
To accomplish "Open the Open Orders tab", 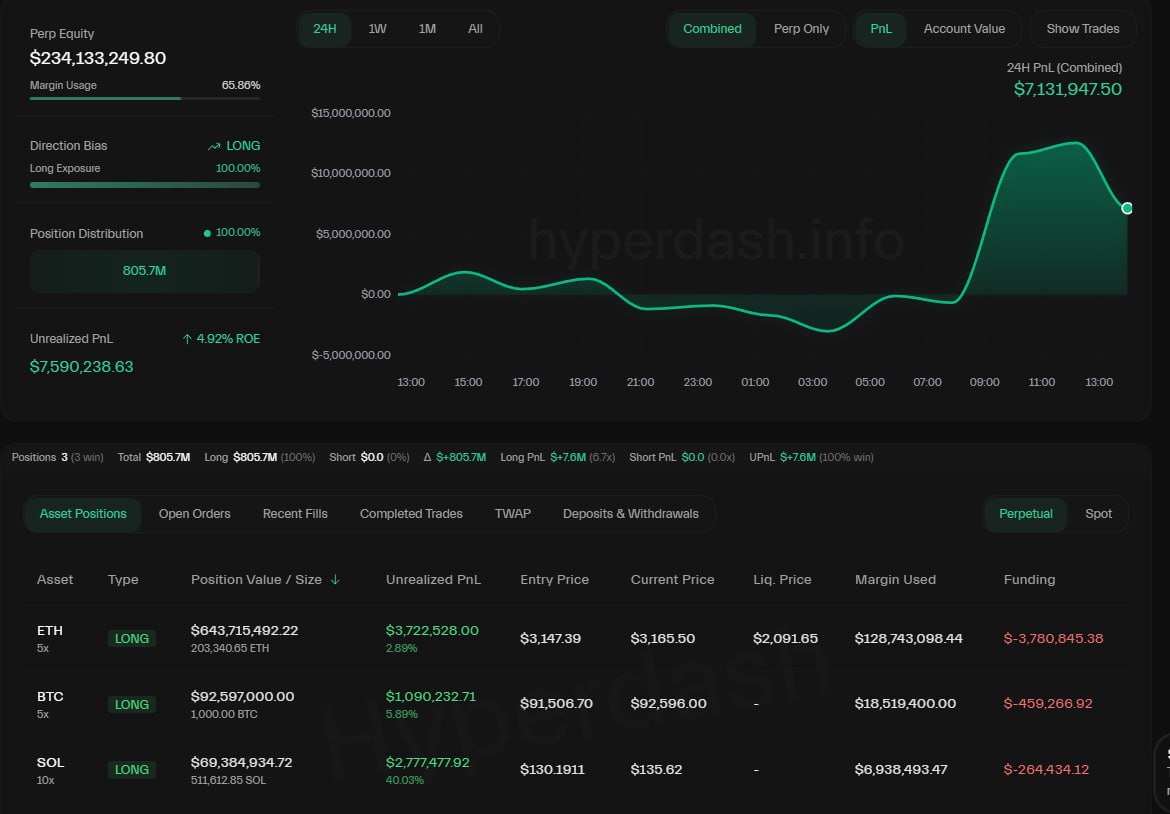I will click(x=194, y=514).
